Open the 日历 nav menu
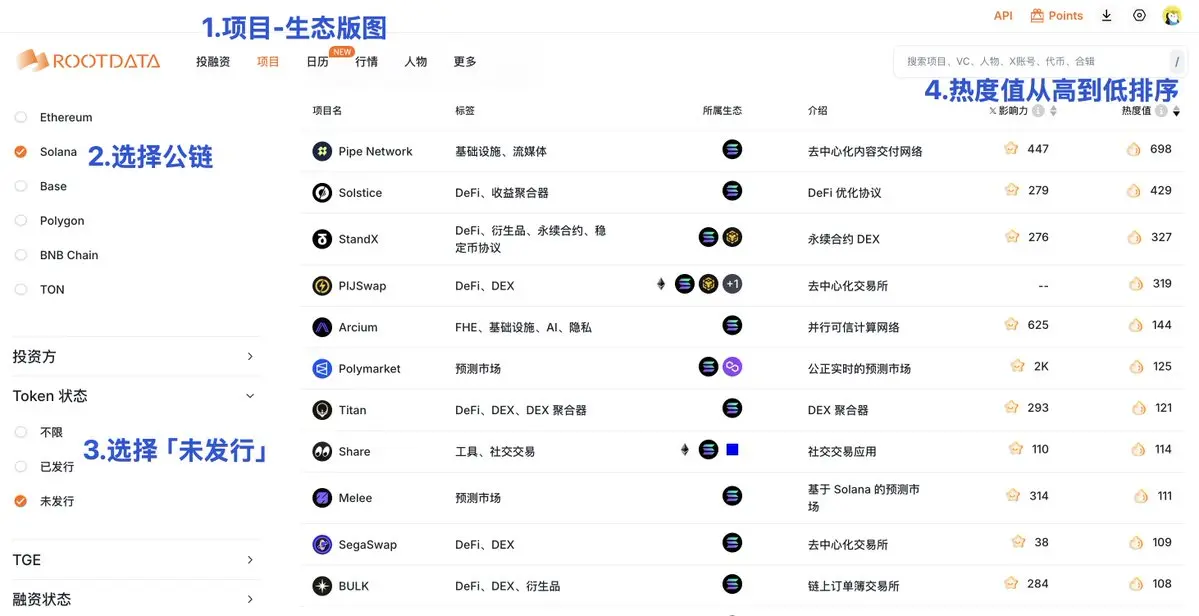The image size is (1199, 616). pos(317,62)
